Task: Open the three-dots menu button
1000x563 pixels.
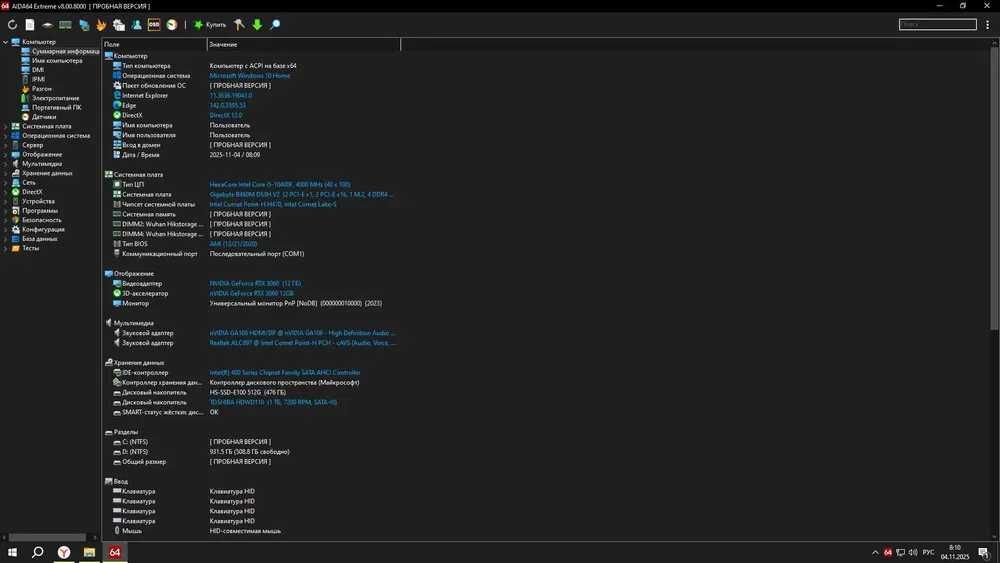Action: tap(988, 24)
